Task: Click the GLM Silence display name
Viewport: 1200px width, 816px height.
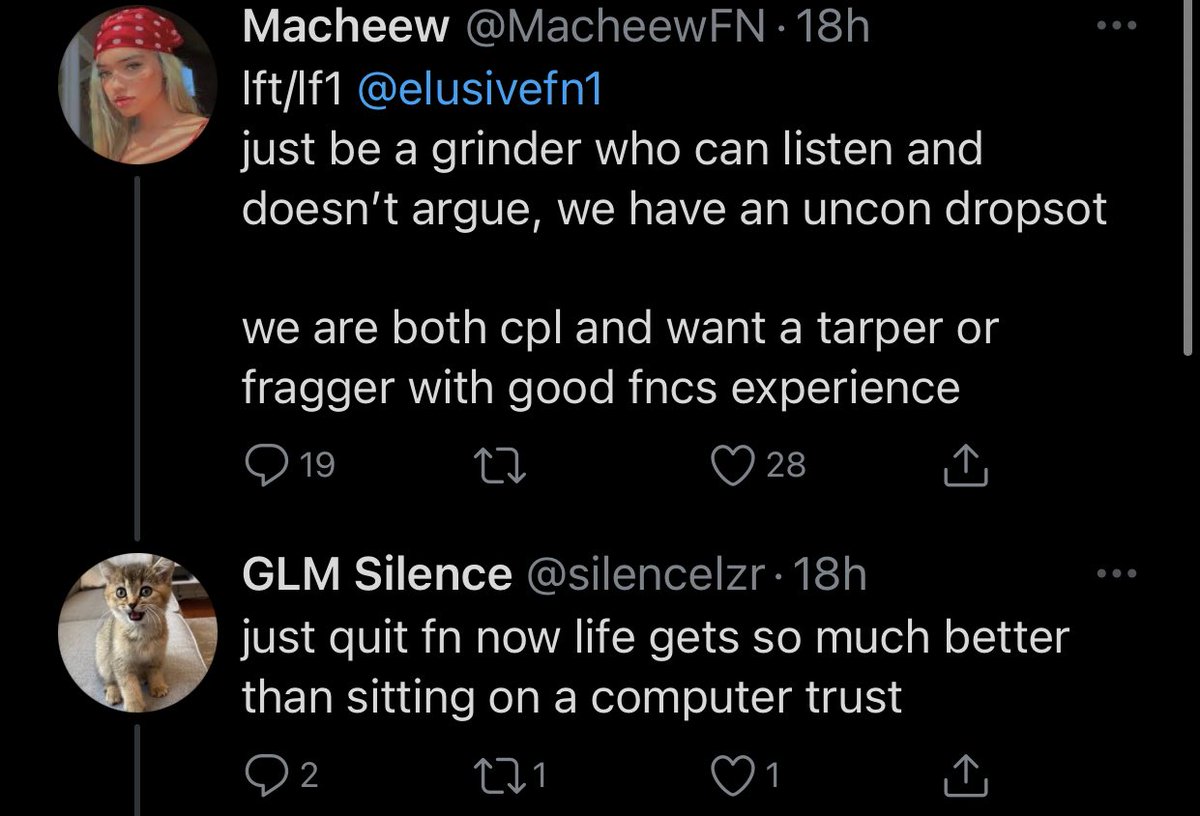Action: (377, 575)
